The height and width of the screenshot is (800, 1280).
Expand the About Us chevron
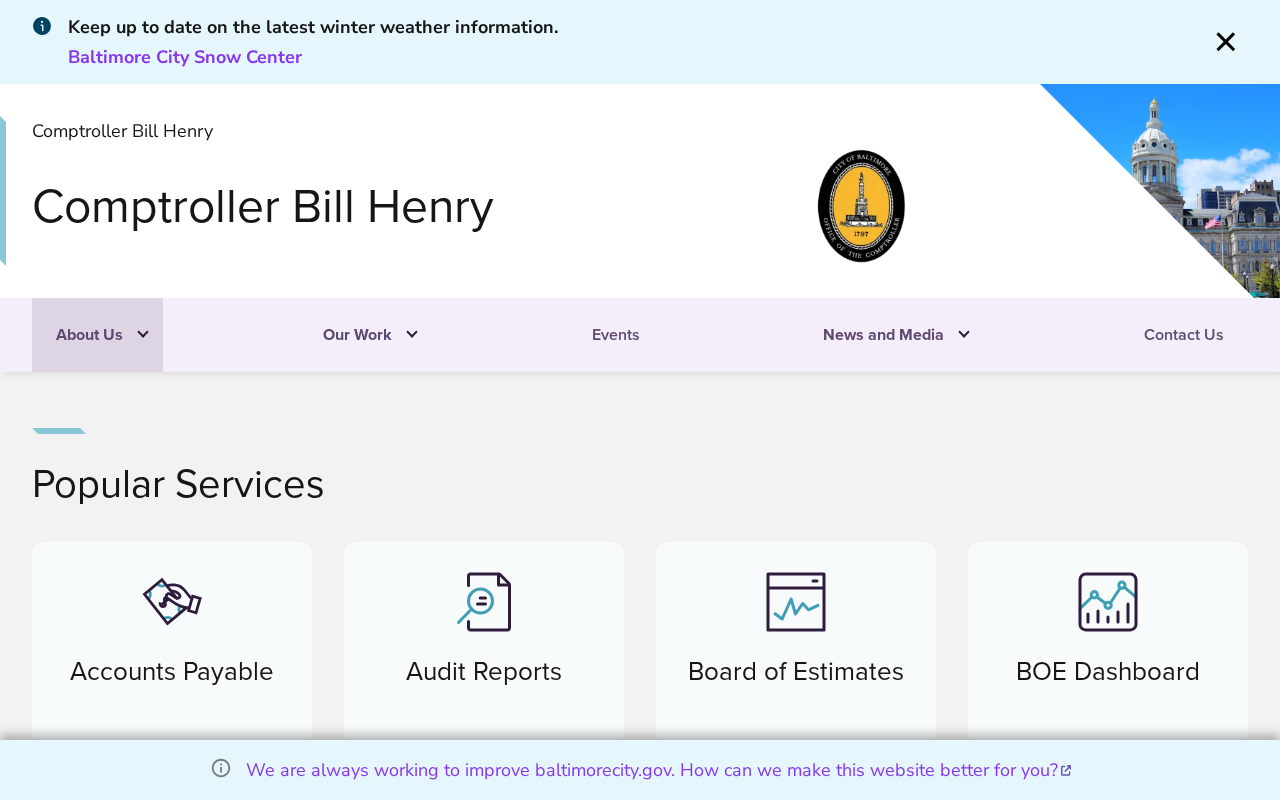point(143,335)
